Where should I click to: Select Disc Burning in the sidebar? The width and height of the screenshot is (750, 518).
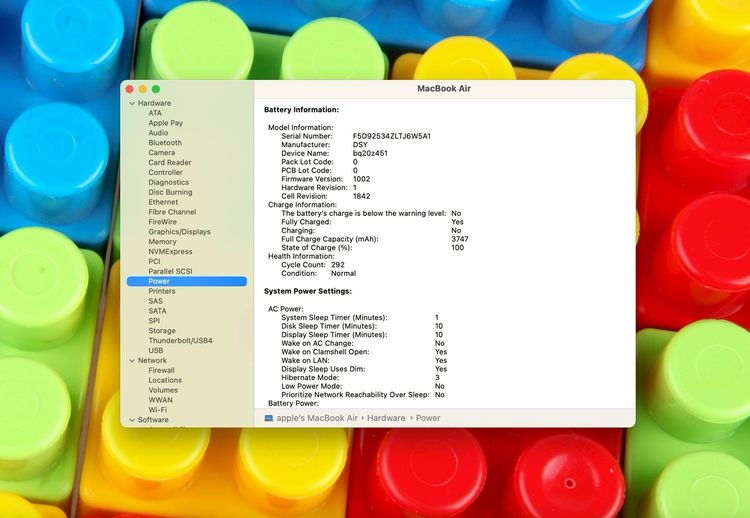coord(170,192)
